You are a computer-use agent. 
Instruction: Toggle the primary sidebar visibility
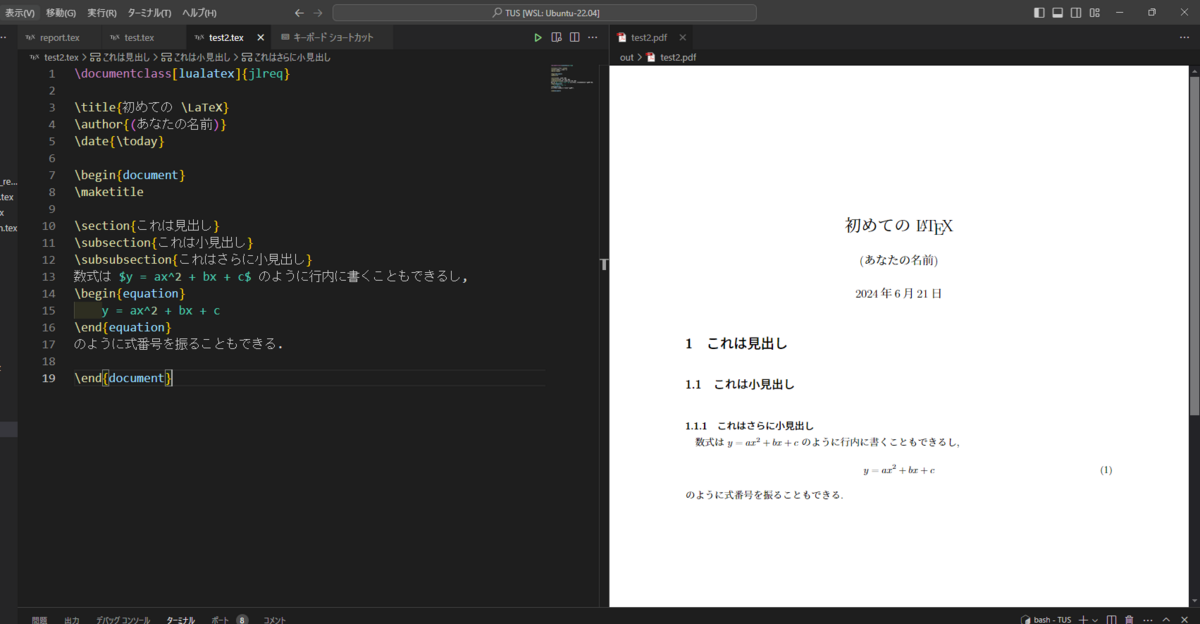[1039, 11]
